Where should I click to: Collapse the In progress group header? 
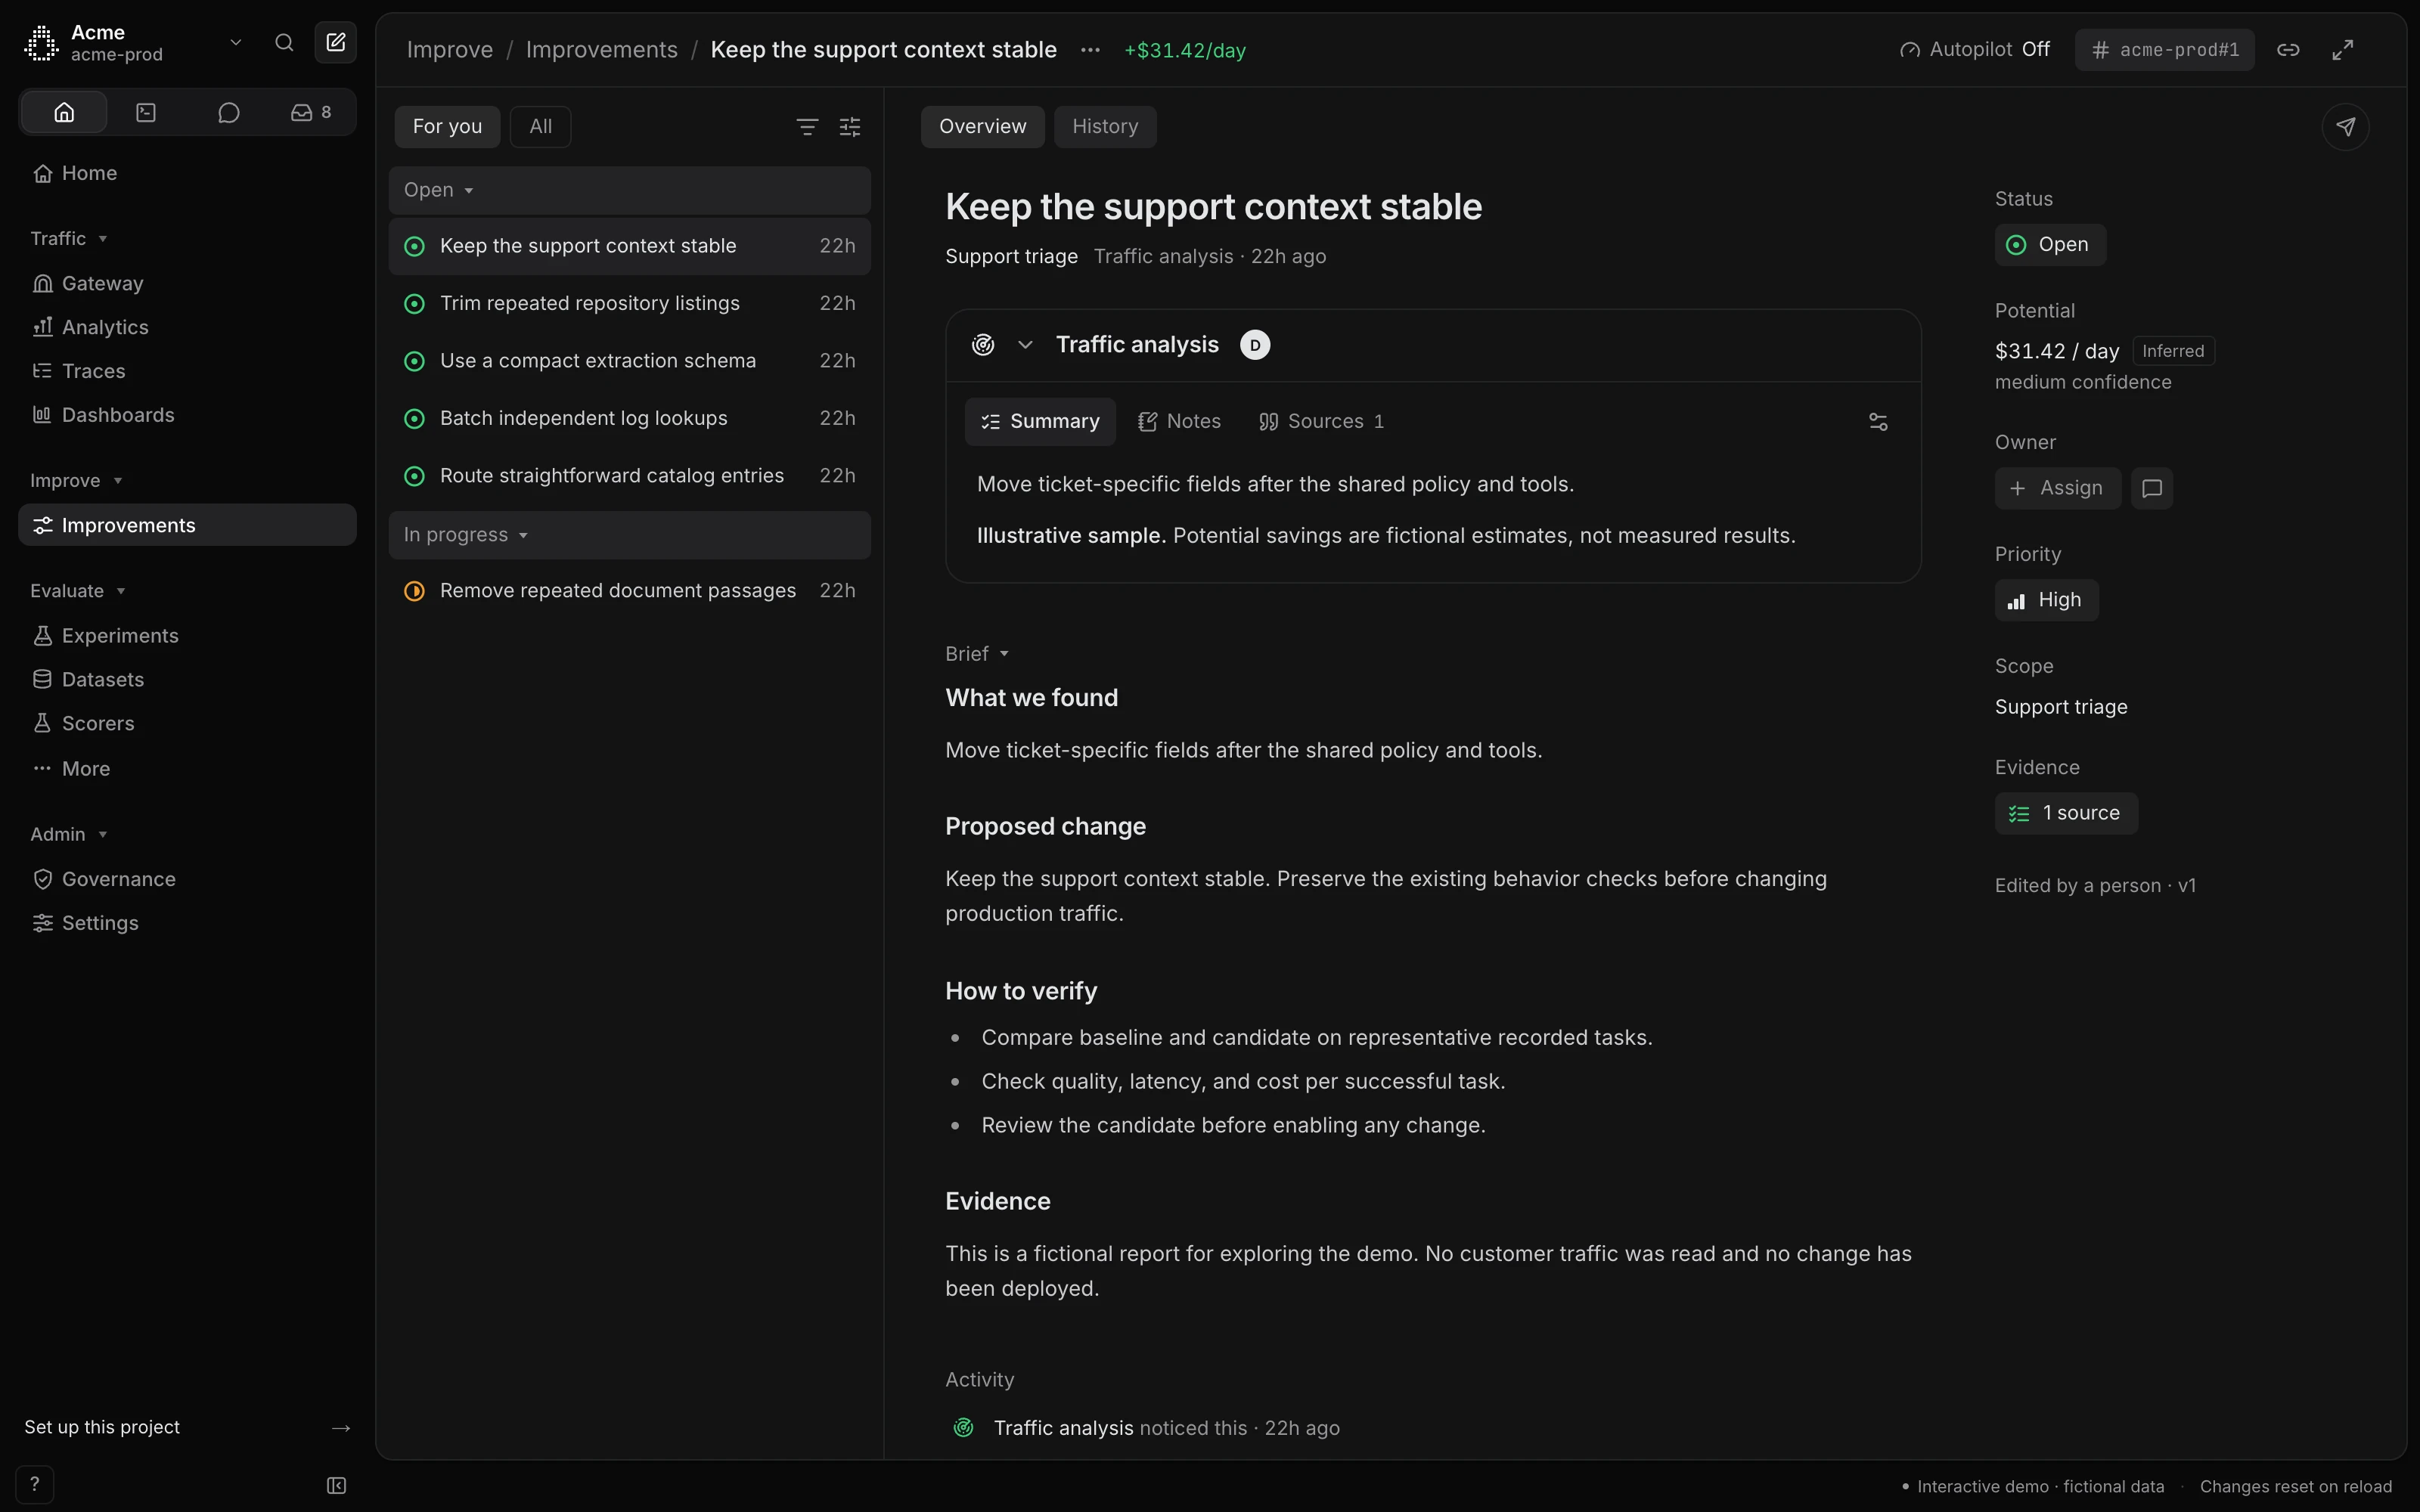(629, 535)
